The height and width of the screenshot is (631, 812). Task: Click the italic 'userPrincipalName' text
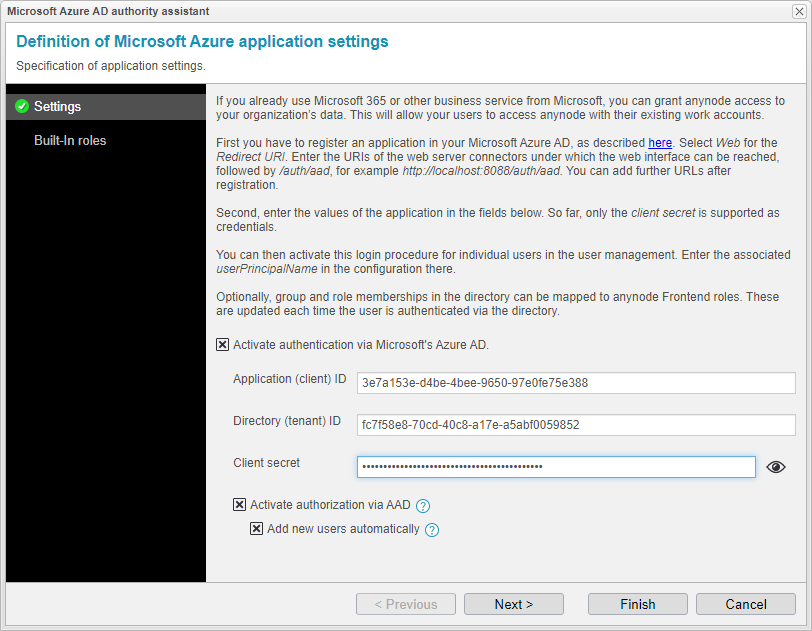pyautogui.click(x=267, y=269)
